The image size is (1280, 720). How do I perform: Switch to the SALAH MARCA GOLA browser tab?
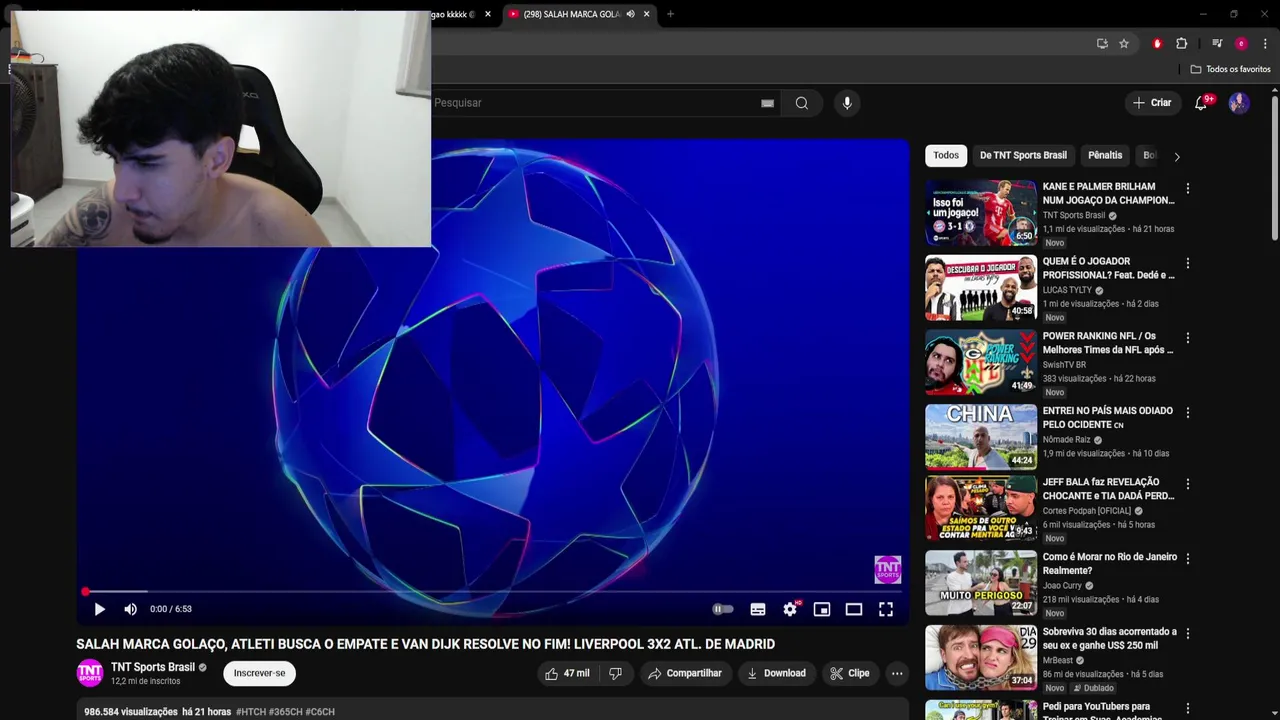[x=572, y=14]
